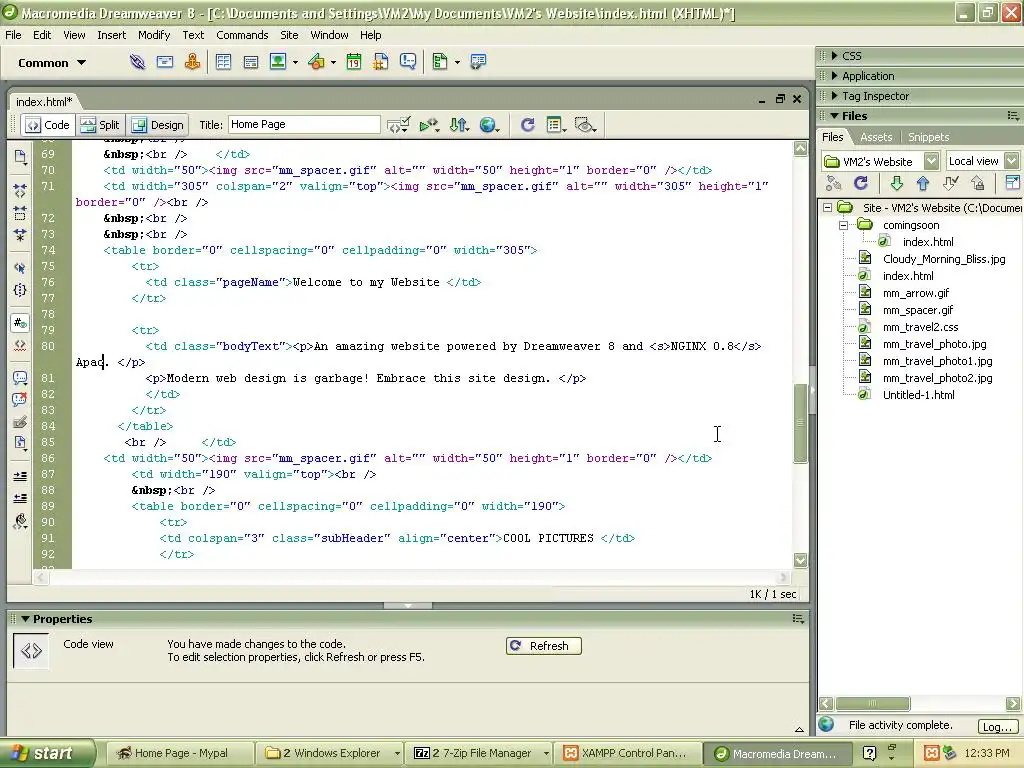Insert a Table from the toolbar
Screen dimensions: 1024x768
[x=223, y=62]
